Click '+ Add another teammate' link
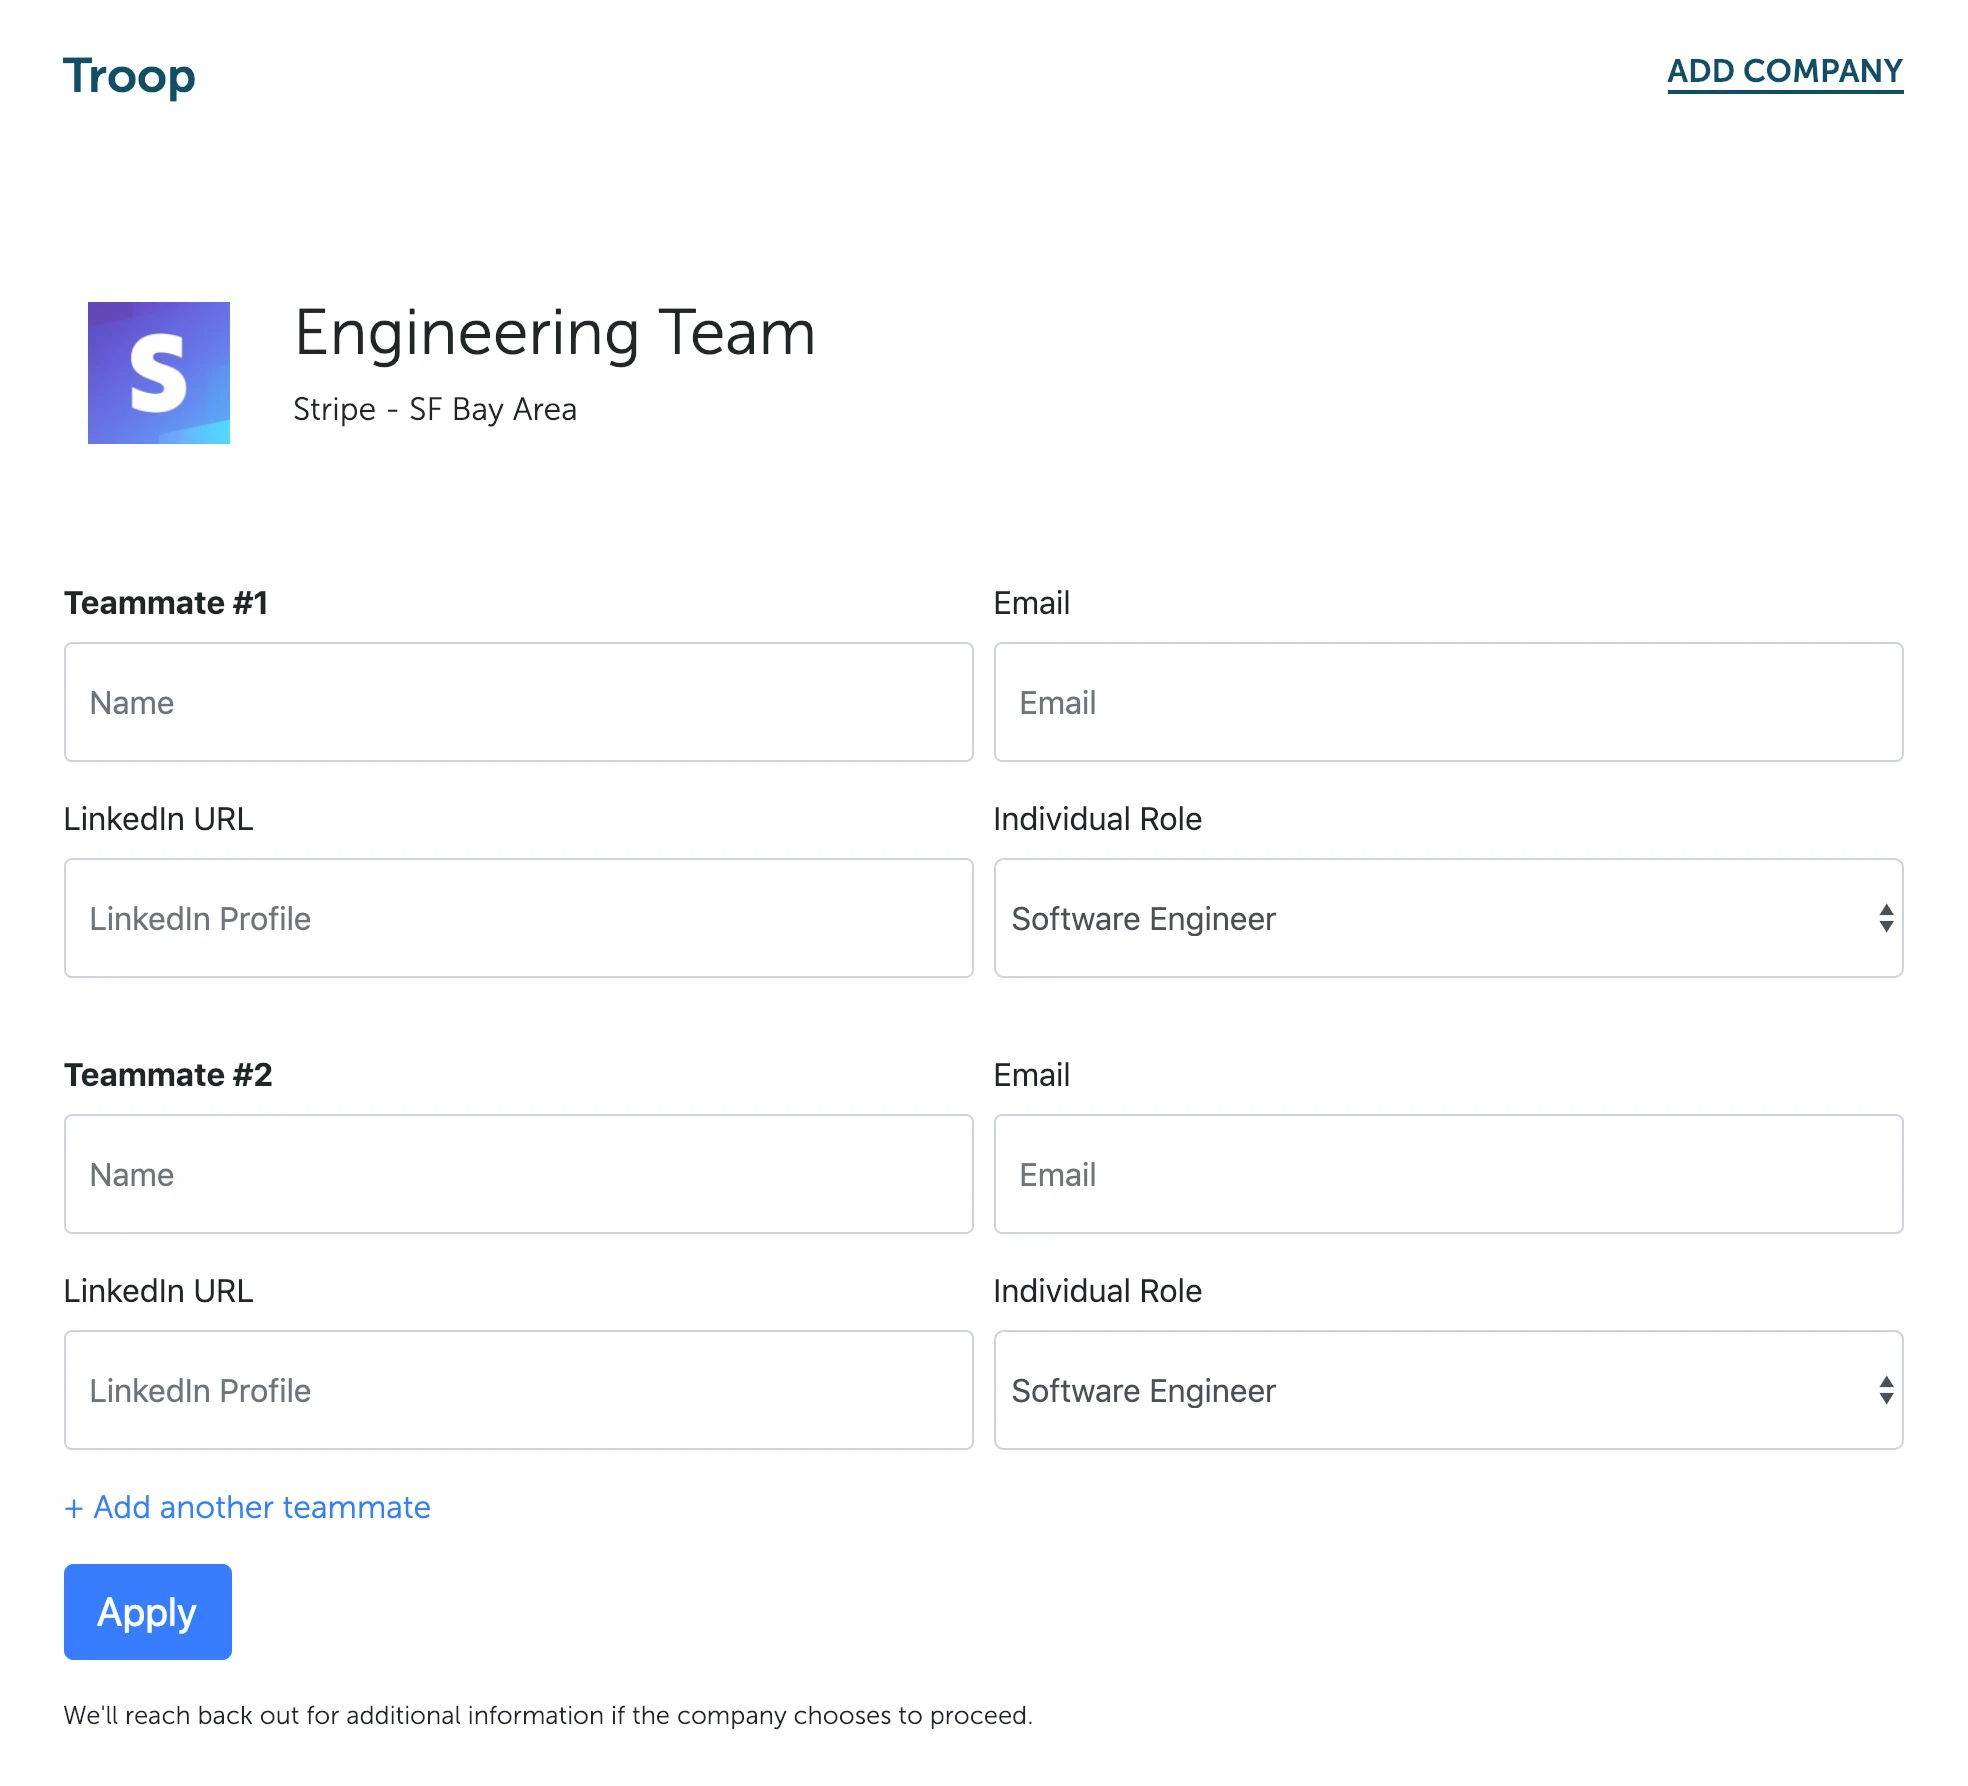 [x=247, y=1507]
